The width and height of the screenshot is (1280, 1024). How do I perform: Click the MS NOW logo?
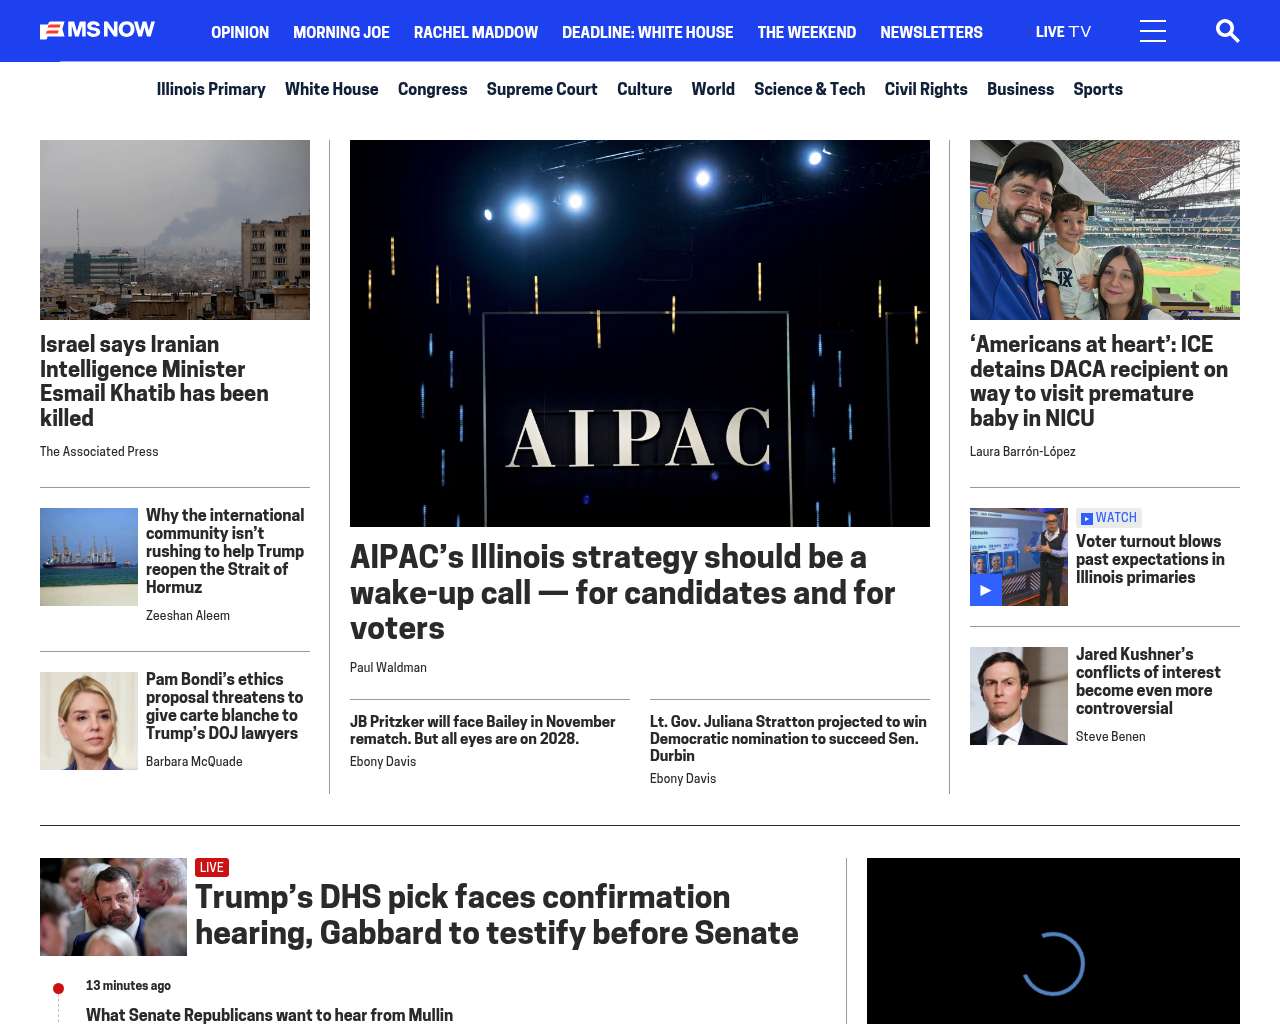[97, 30]
